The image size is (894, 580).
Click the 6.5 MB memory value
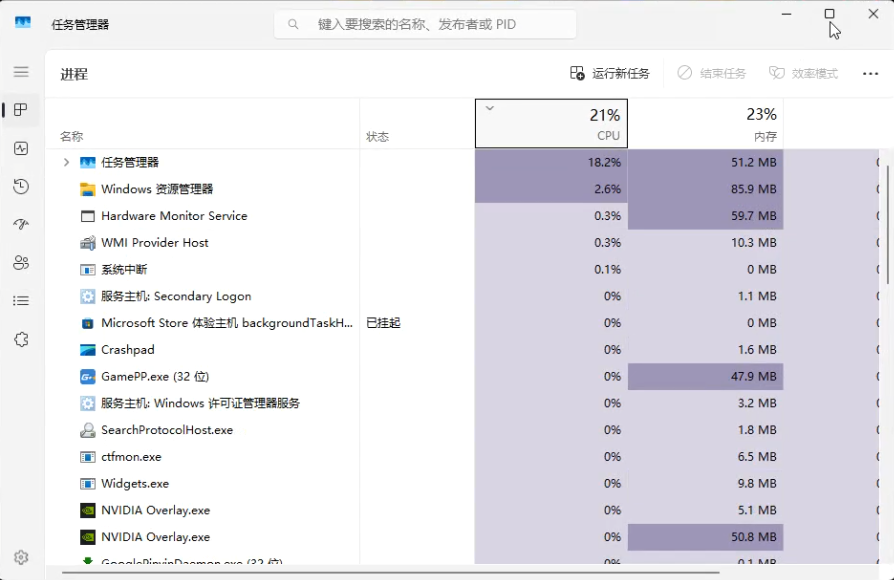click(757, 457)
